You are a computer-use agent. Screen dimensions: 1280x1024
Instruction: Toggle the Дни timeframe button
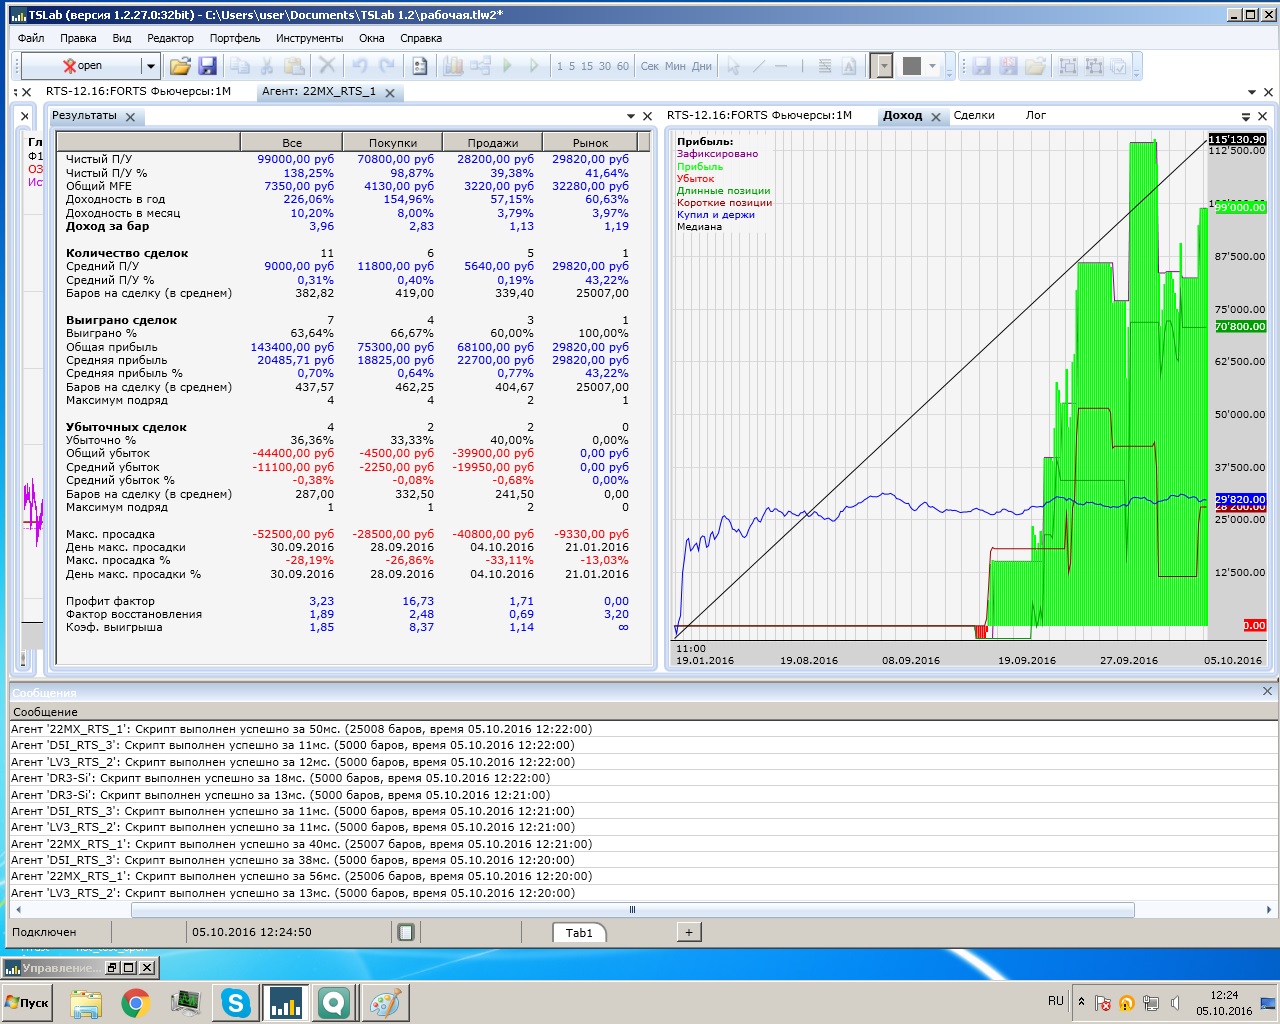(x=702, y=66)
